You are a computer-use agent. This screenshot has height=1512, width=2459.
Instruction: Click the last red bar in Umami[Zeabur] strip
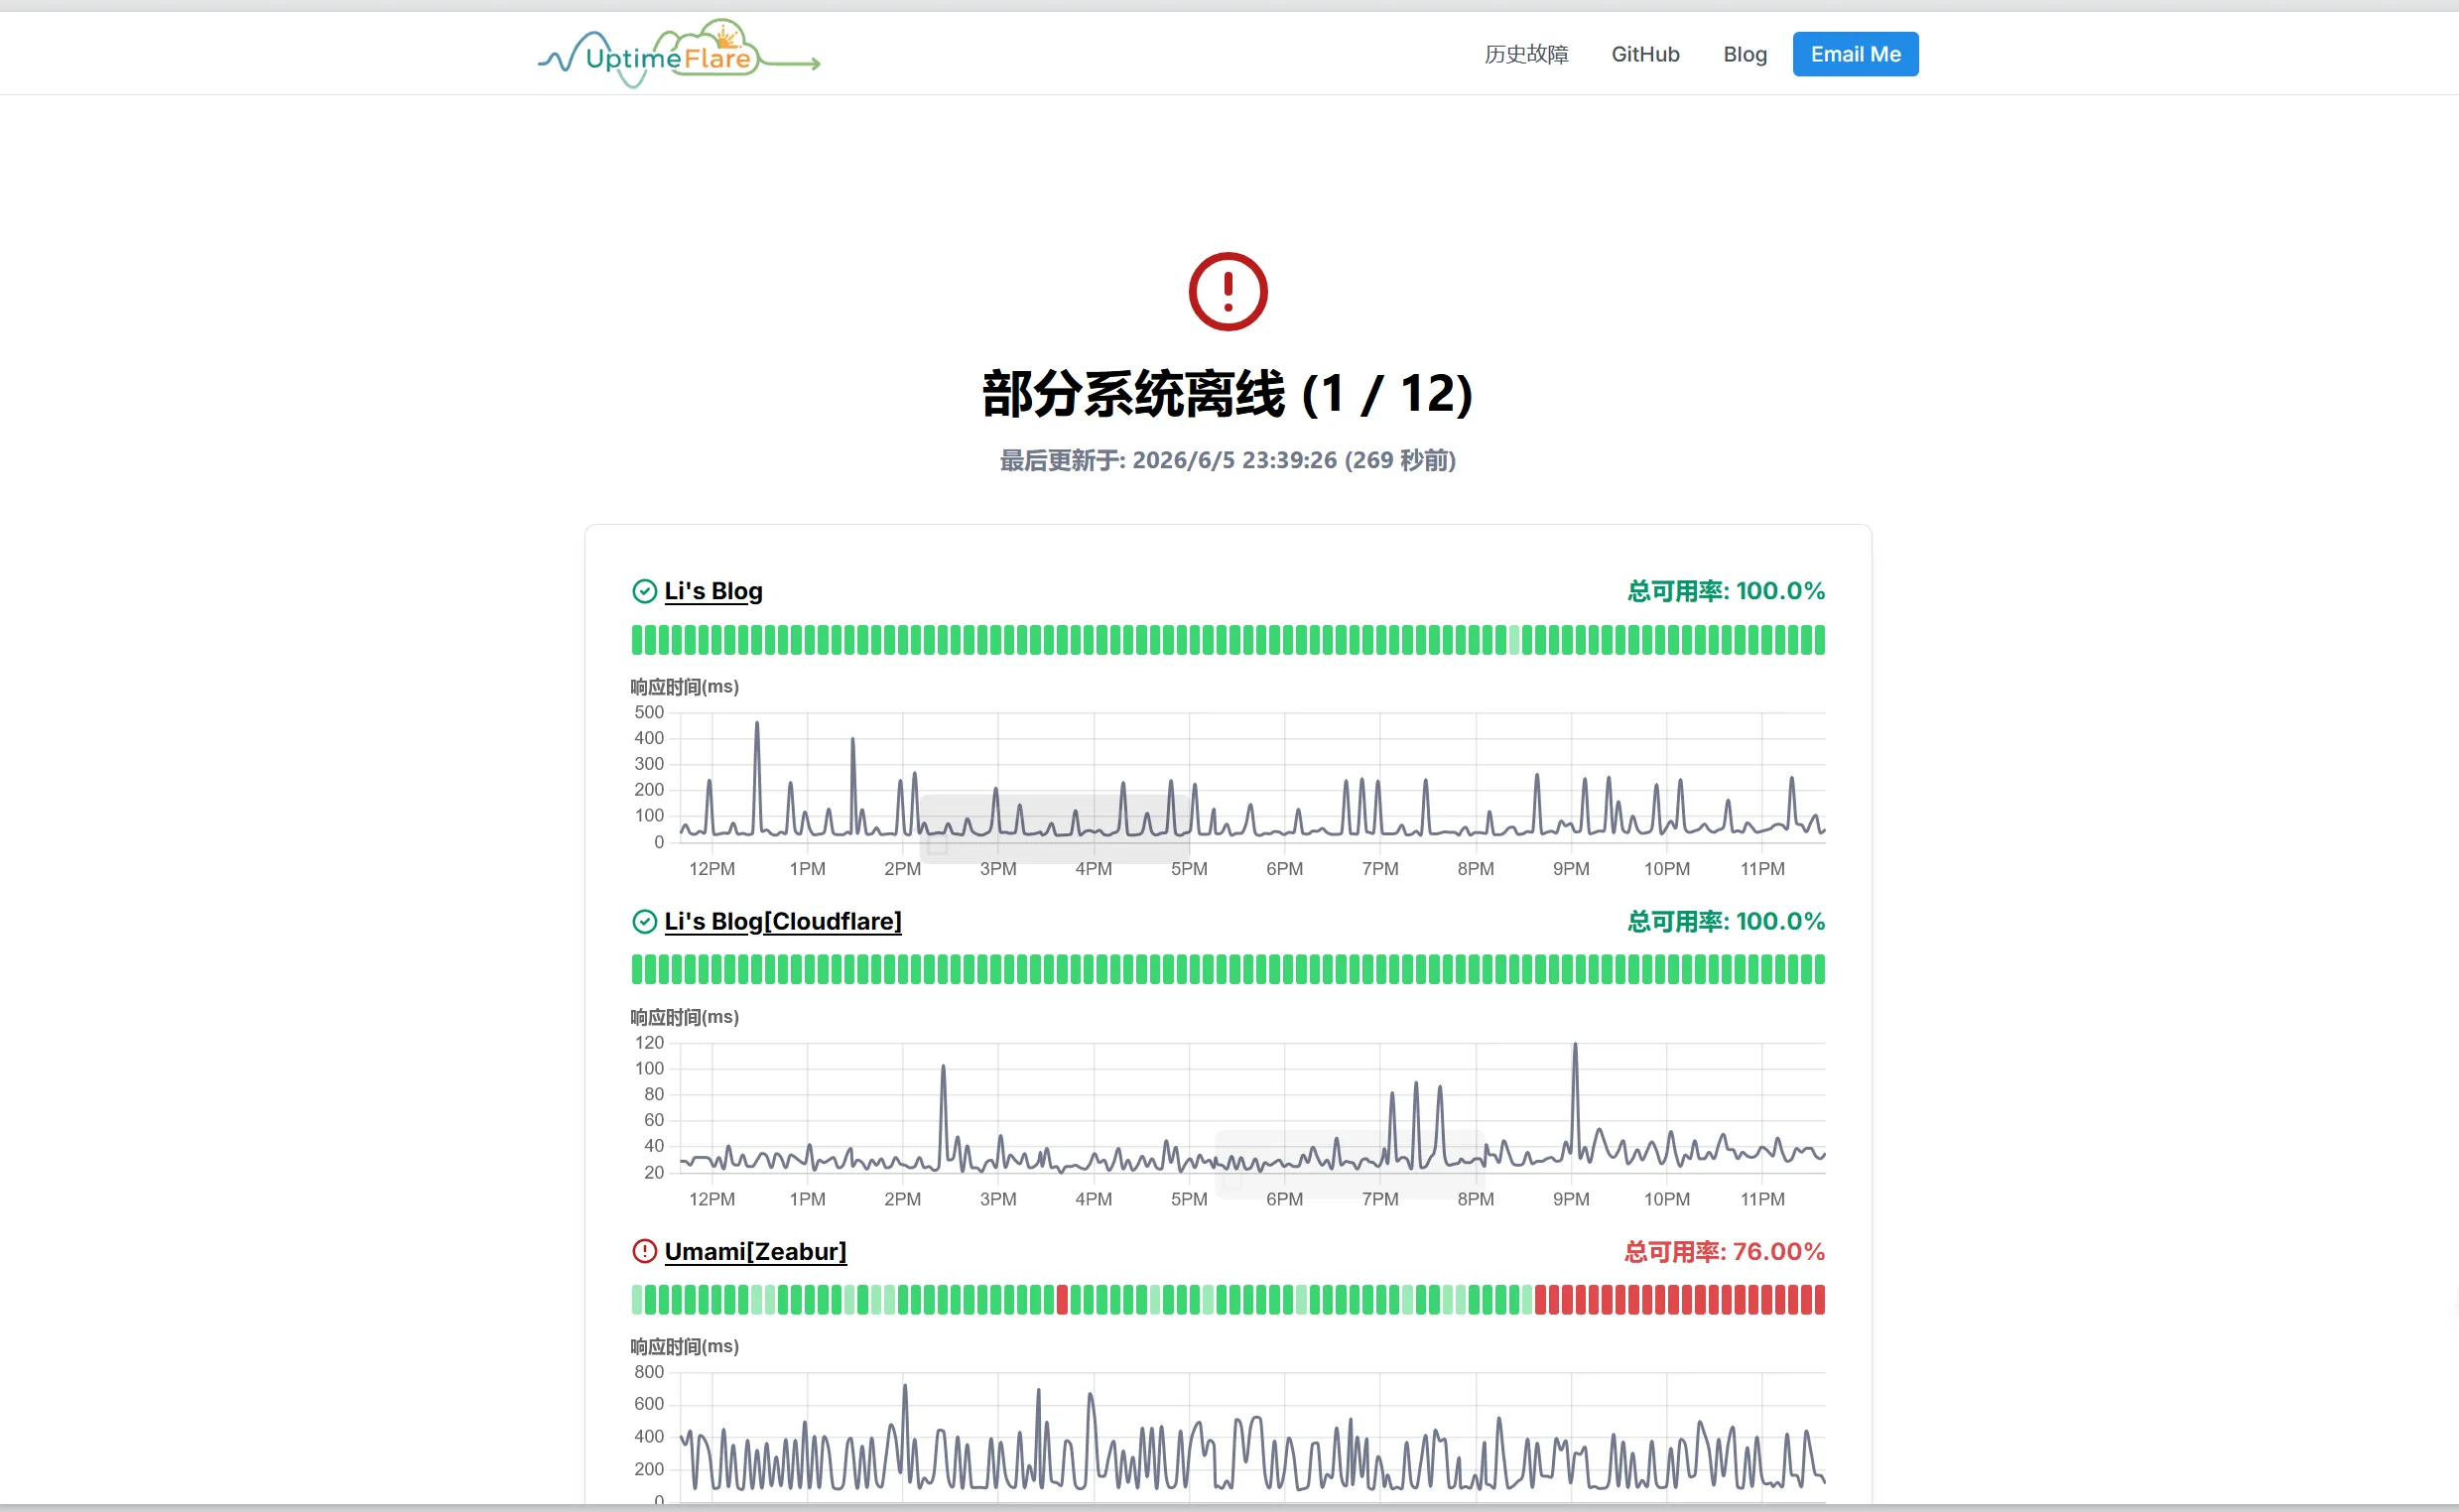[1820, 1300]
